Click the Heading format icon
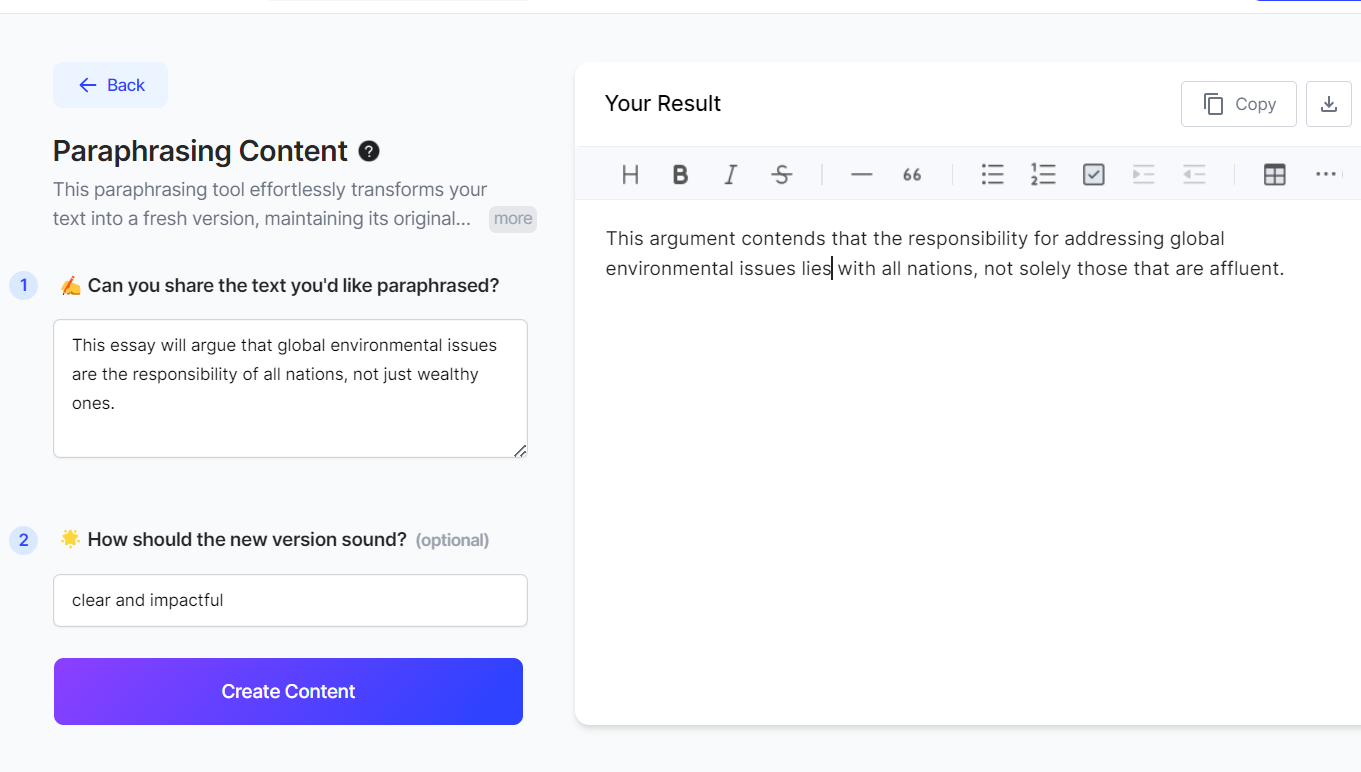The width and height of the screenshot is (1361, 772). coord(630,175)
